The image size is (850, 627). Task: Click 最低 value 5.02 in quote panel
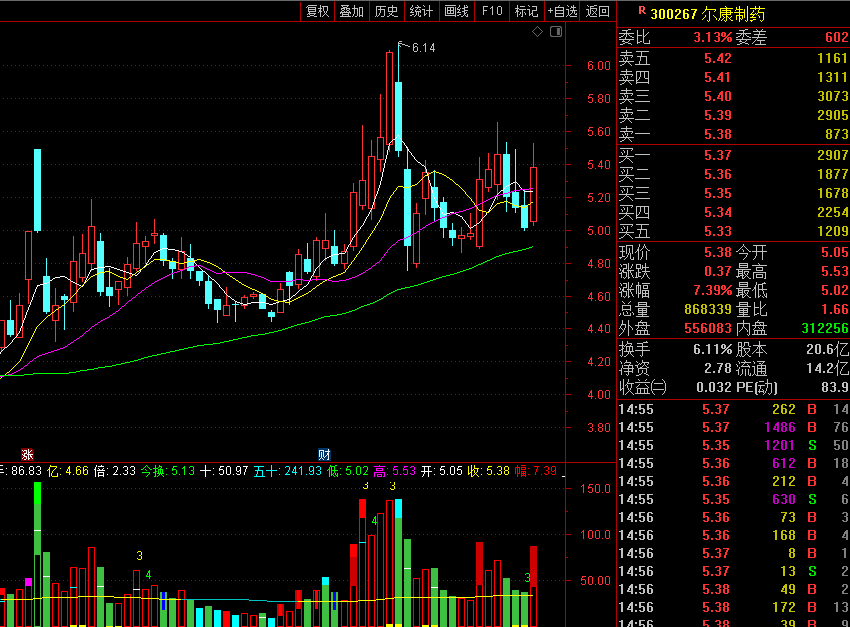pyautogui.click(x=835, y=290)
